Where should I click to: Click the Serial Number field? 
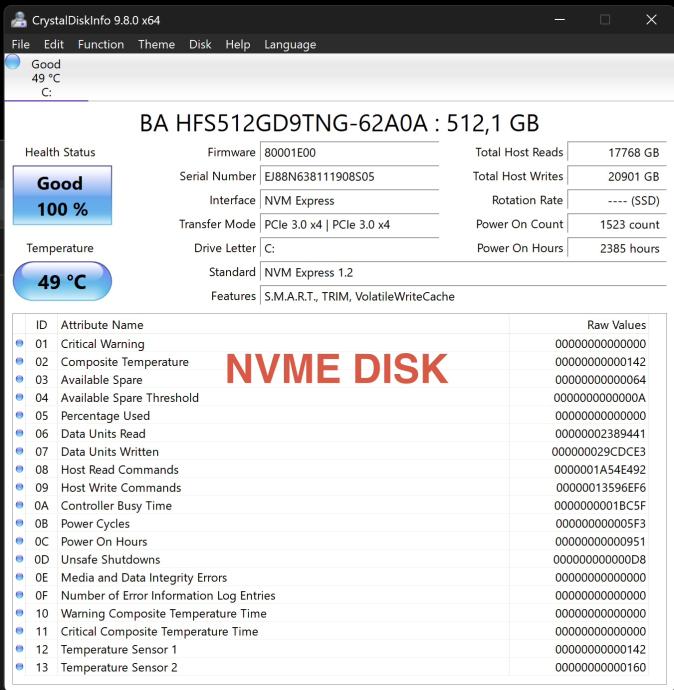tap(350, 176)
